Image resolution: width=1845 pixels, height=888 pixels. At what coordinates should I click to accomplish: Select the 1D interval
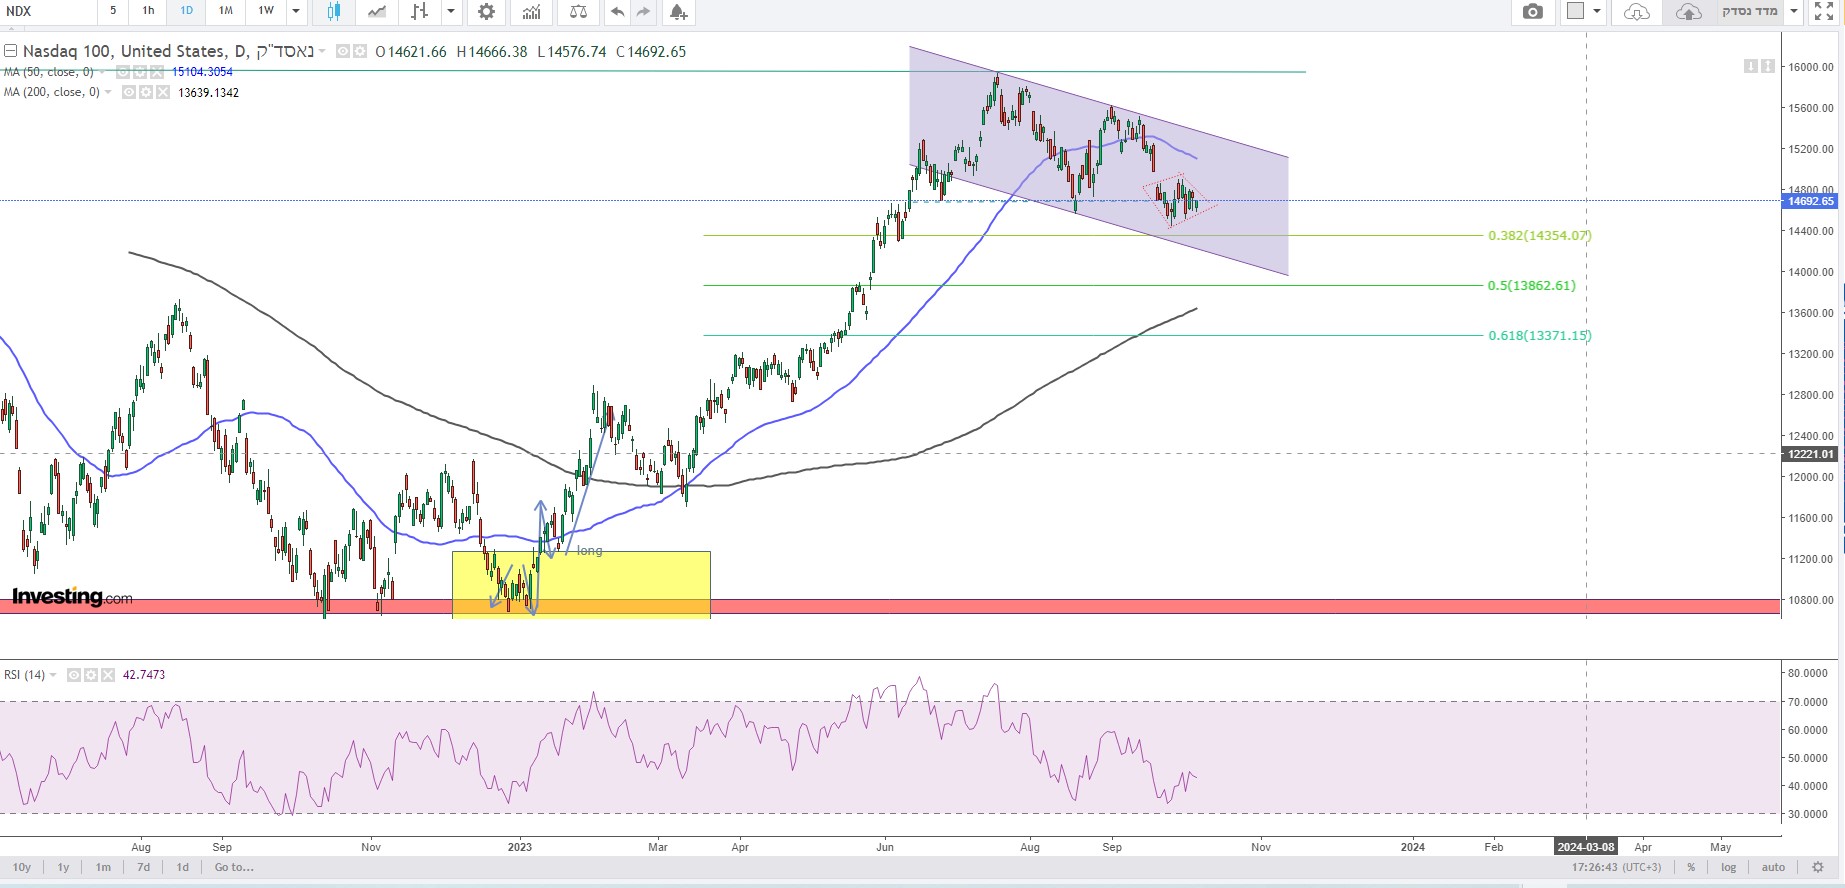click(187, 11)
